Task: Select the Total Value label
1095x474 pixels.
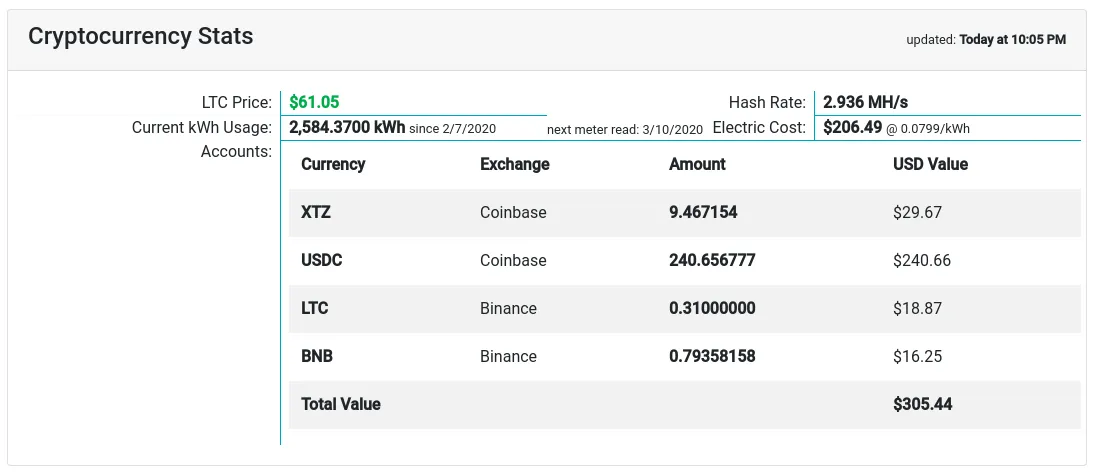Action: [341, 404]
